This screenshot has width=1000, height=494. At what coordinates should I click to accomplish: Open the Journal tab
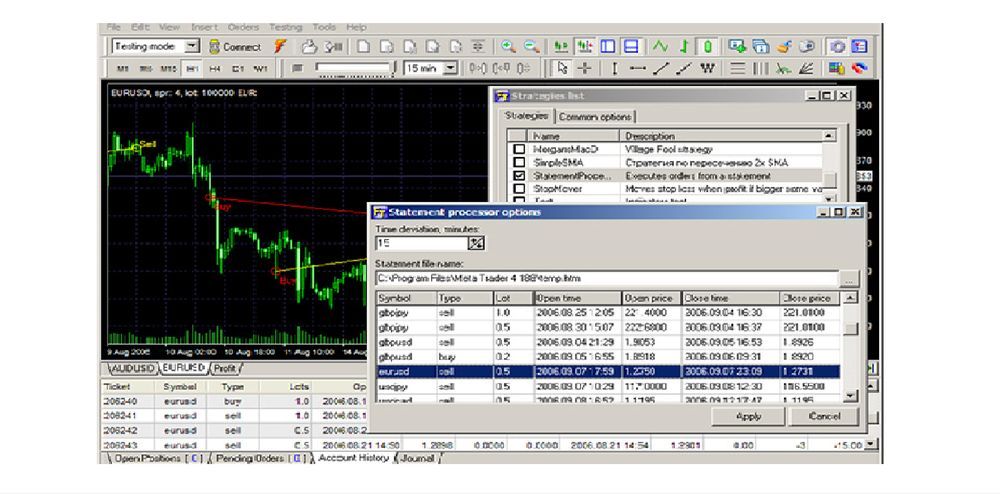(418, 458)
